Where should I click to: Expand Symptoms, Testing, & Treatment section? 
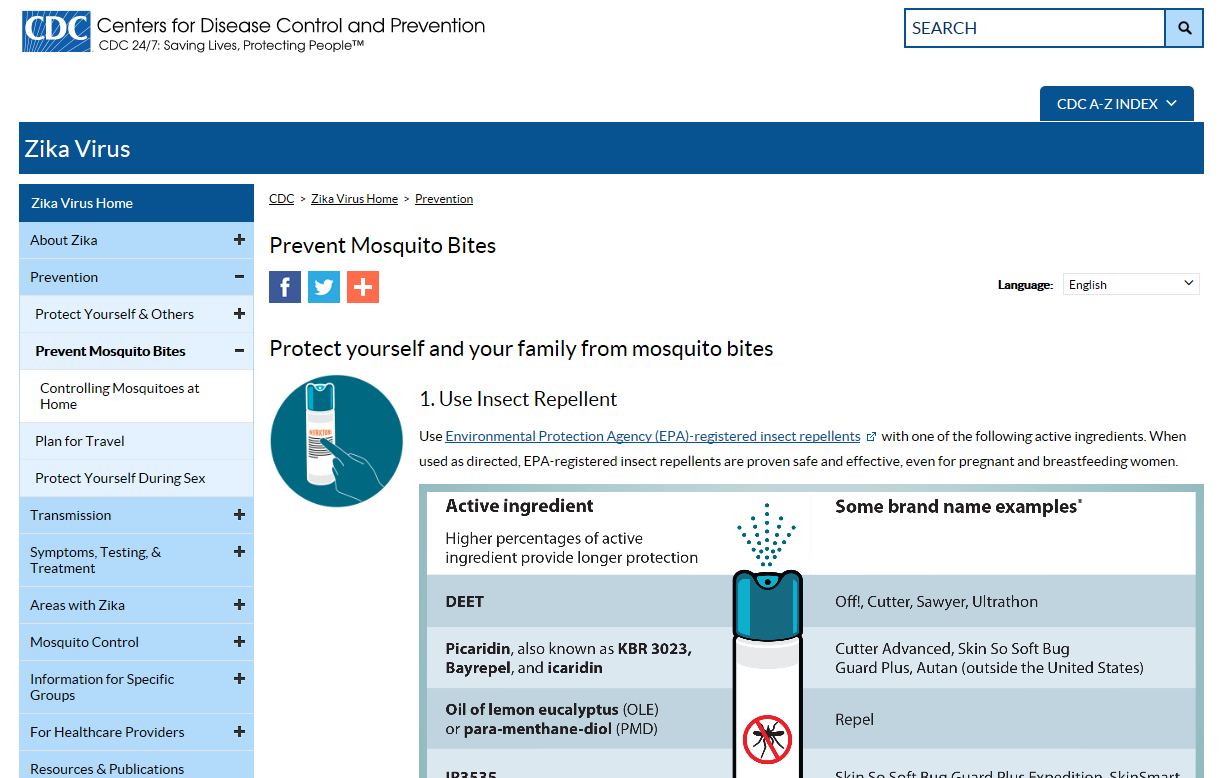click(x=239, y=552)
